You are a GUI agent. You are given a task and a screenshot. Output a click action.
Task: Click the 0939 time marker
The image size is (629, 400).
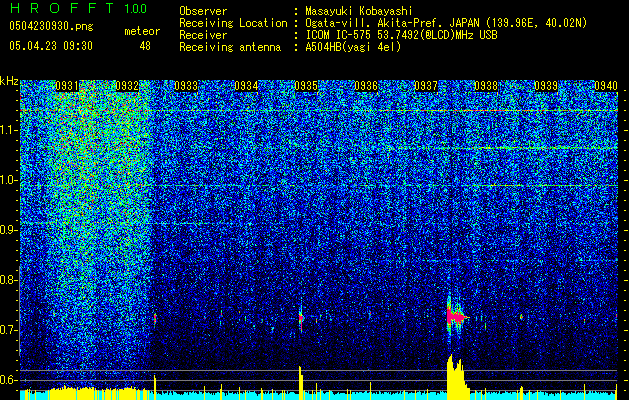546,86
